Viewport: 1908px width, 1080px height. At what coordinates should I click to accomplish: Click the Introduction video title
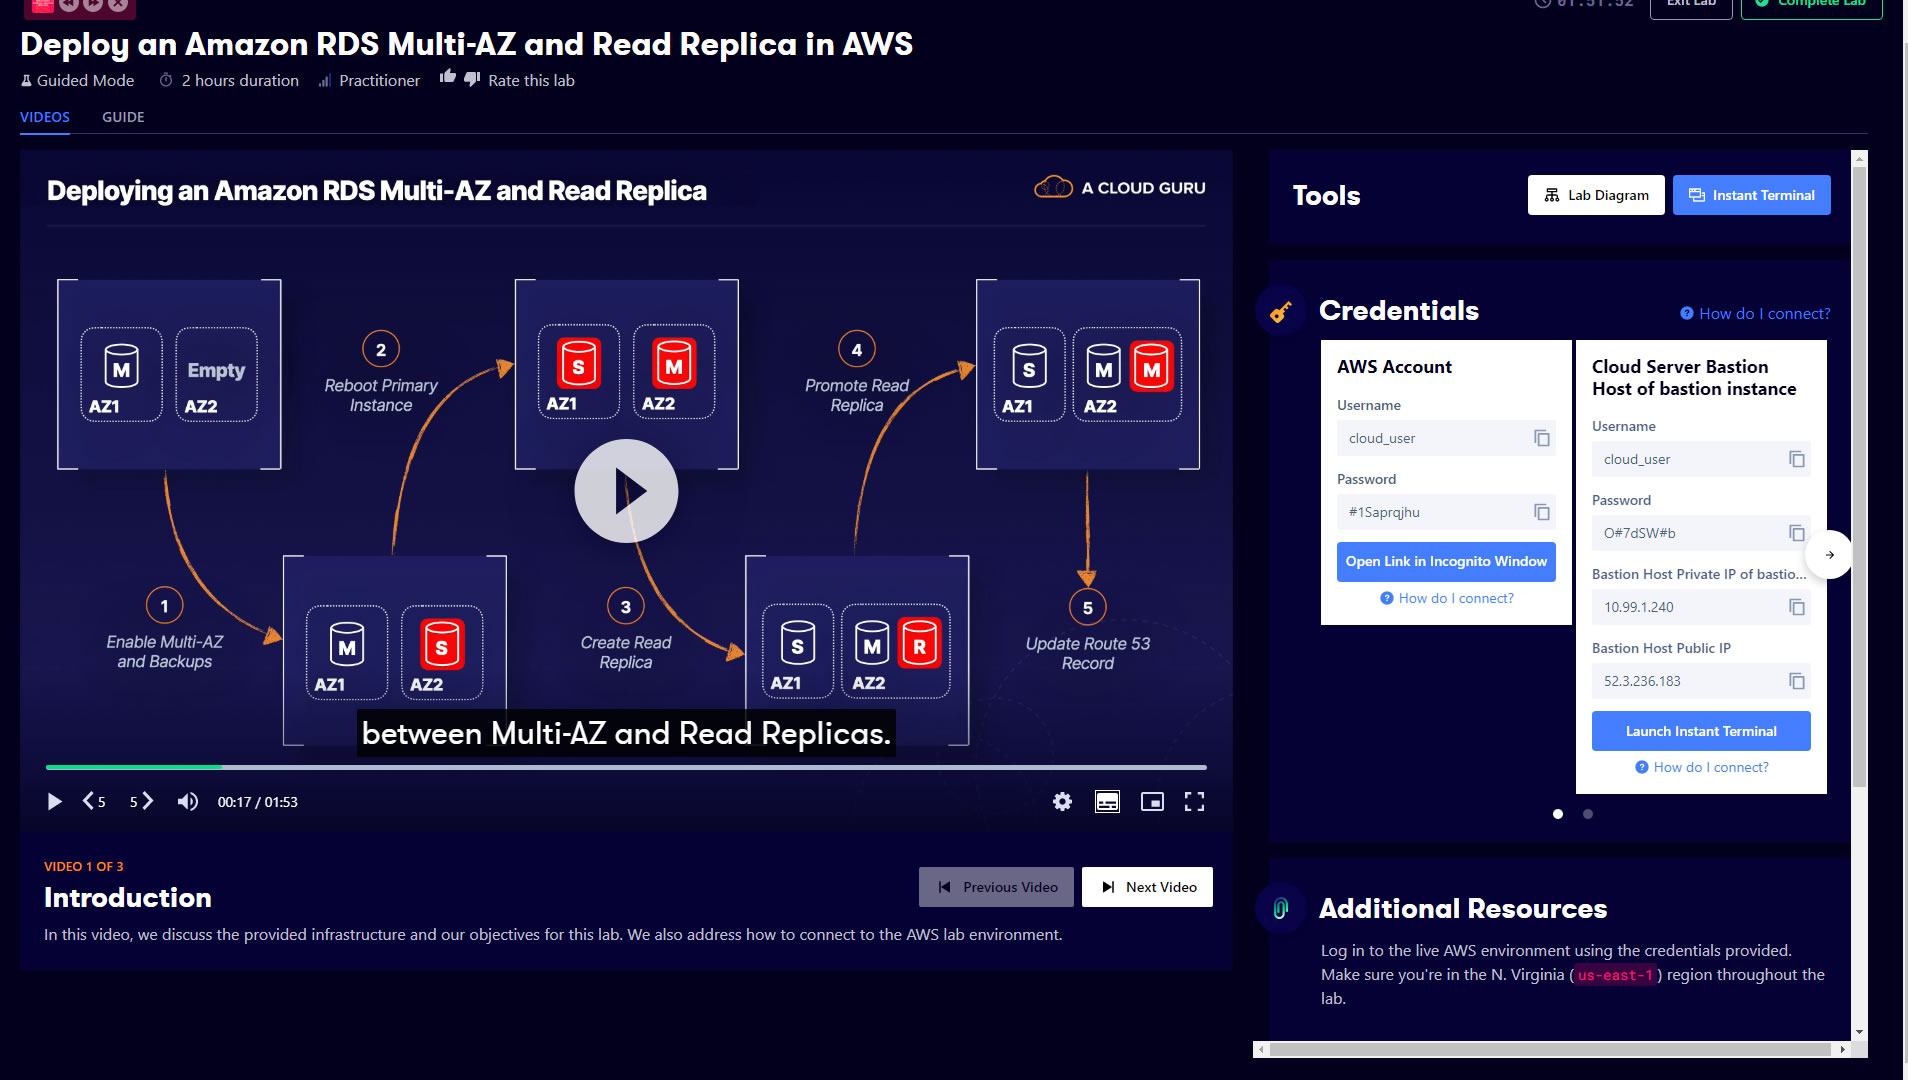click(128, 897)
